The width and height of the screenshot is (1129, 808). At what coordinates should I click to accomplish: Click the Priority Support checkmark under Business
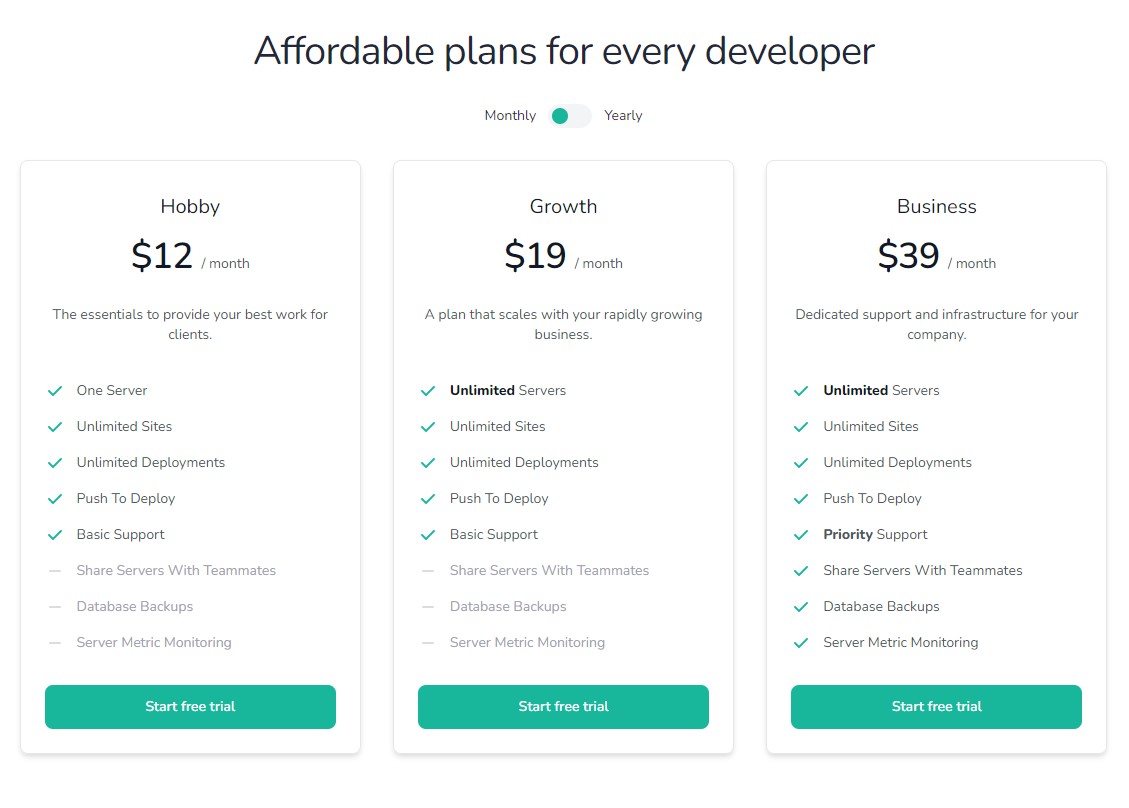[x=802, y=534]
